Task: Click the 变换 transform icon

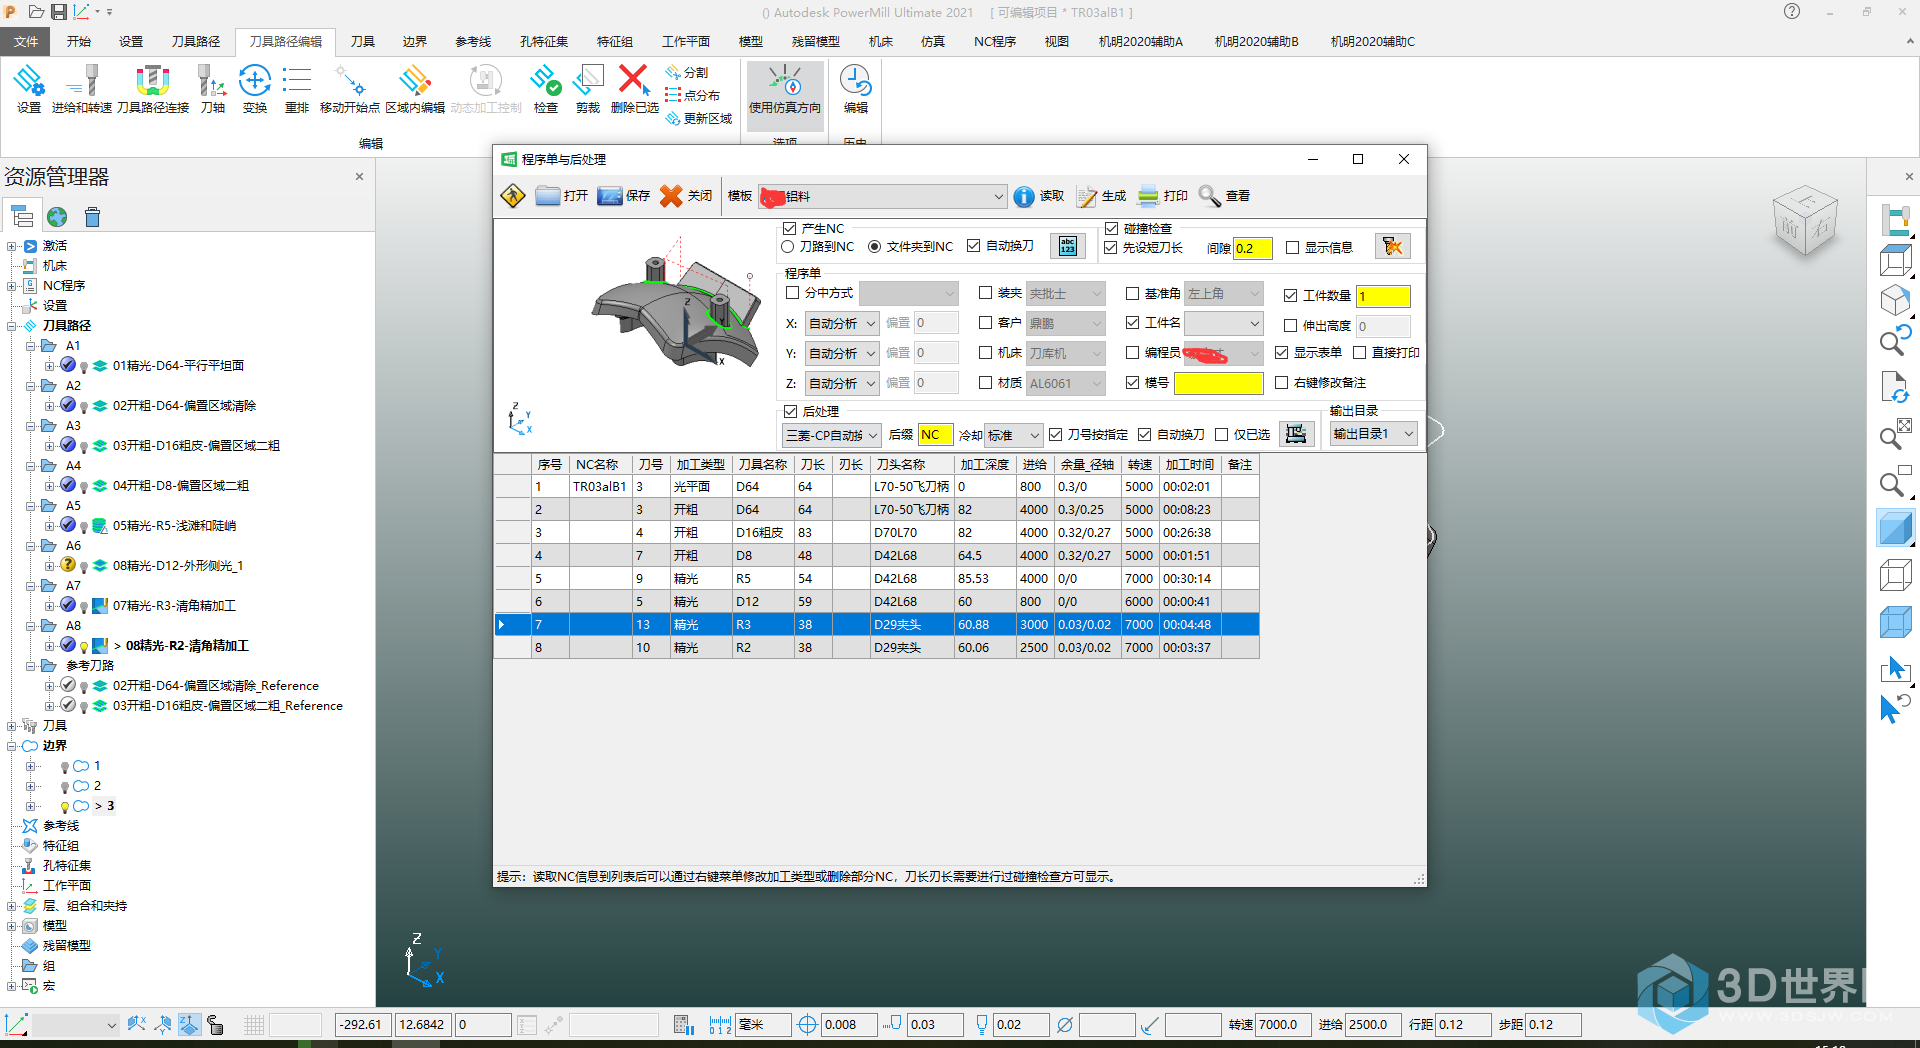Action: pos(255,89)
